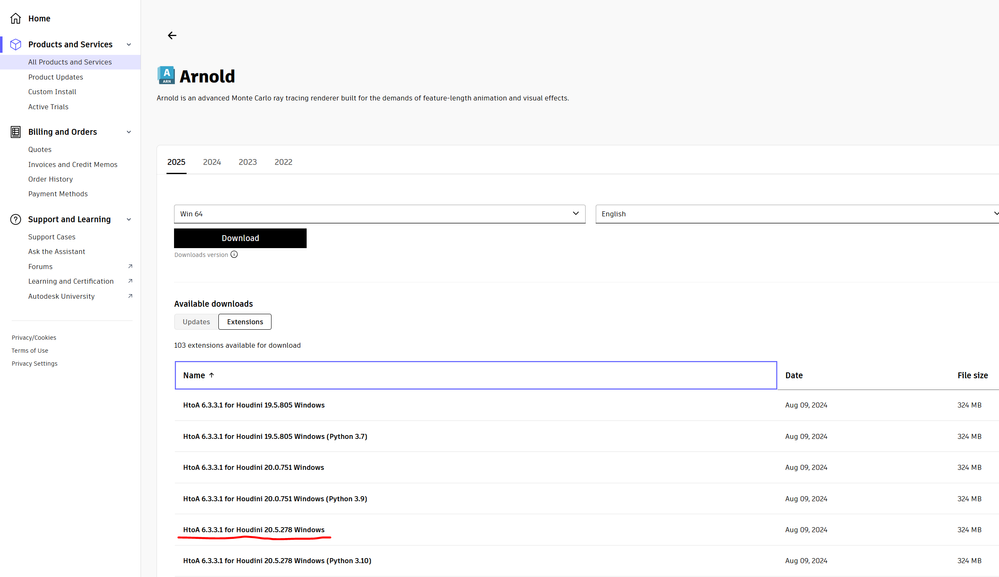Click the Home label in sidebar

pyautogui.click(x=39, y=18)
